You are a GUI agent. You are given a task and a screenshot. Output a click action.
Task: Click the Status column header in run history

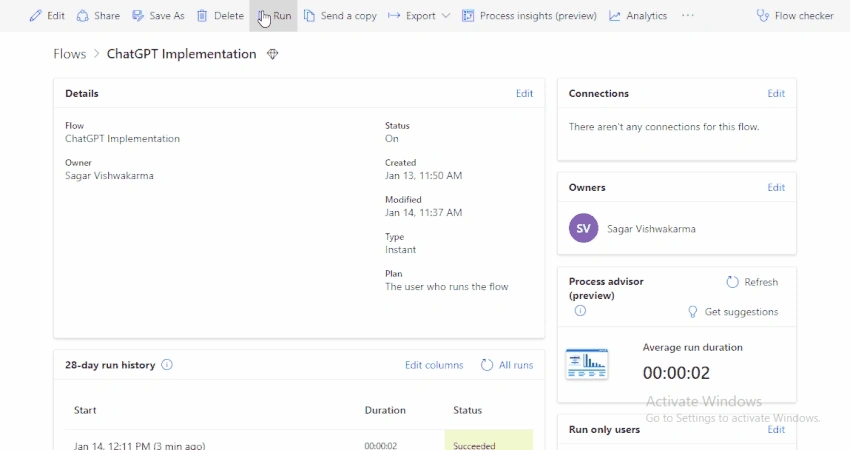(x=467, y=410)
